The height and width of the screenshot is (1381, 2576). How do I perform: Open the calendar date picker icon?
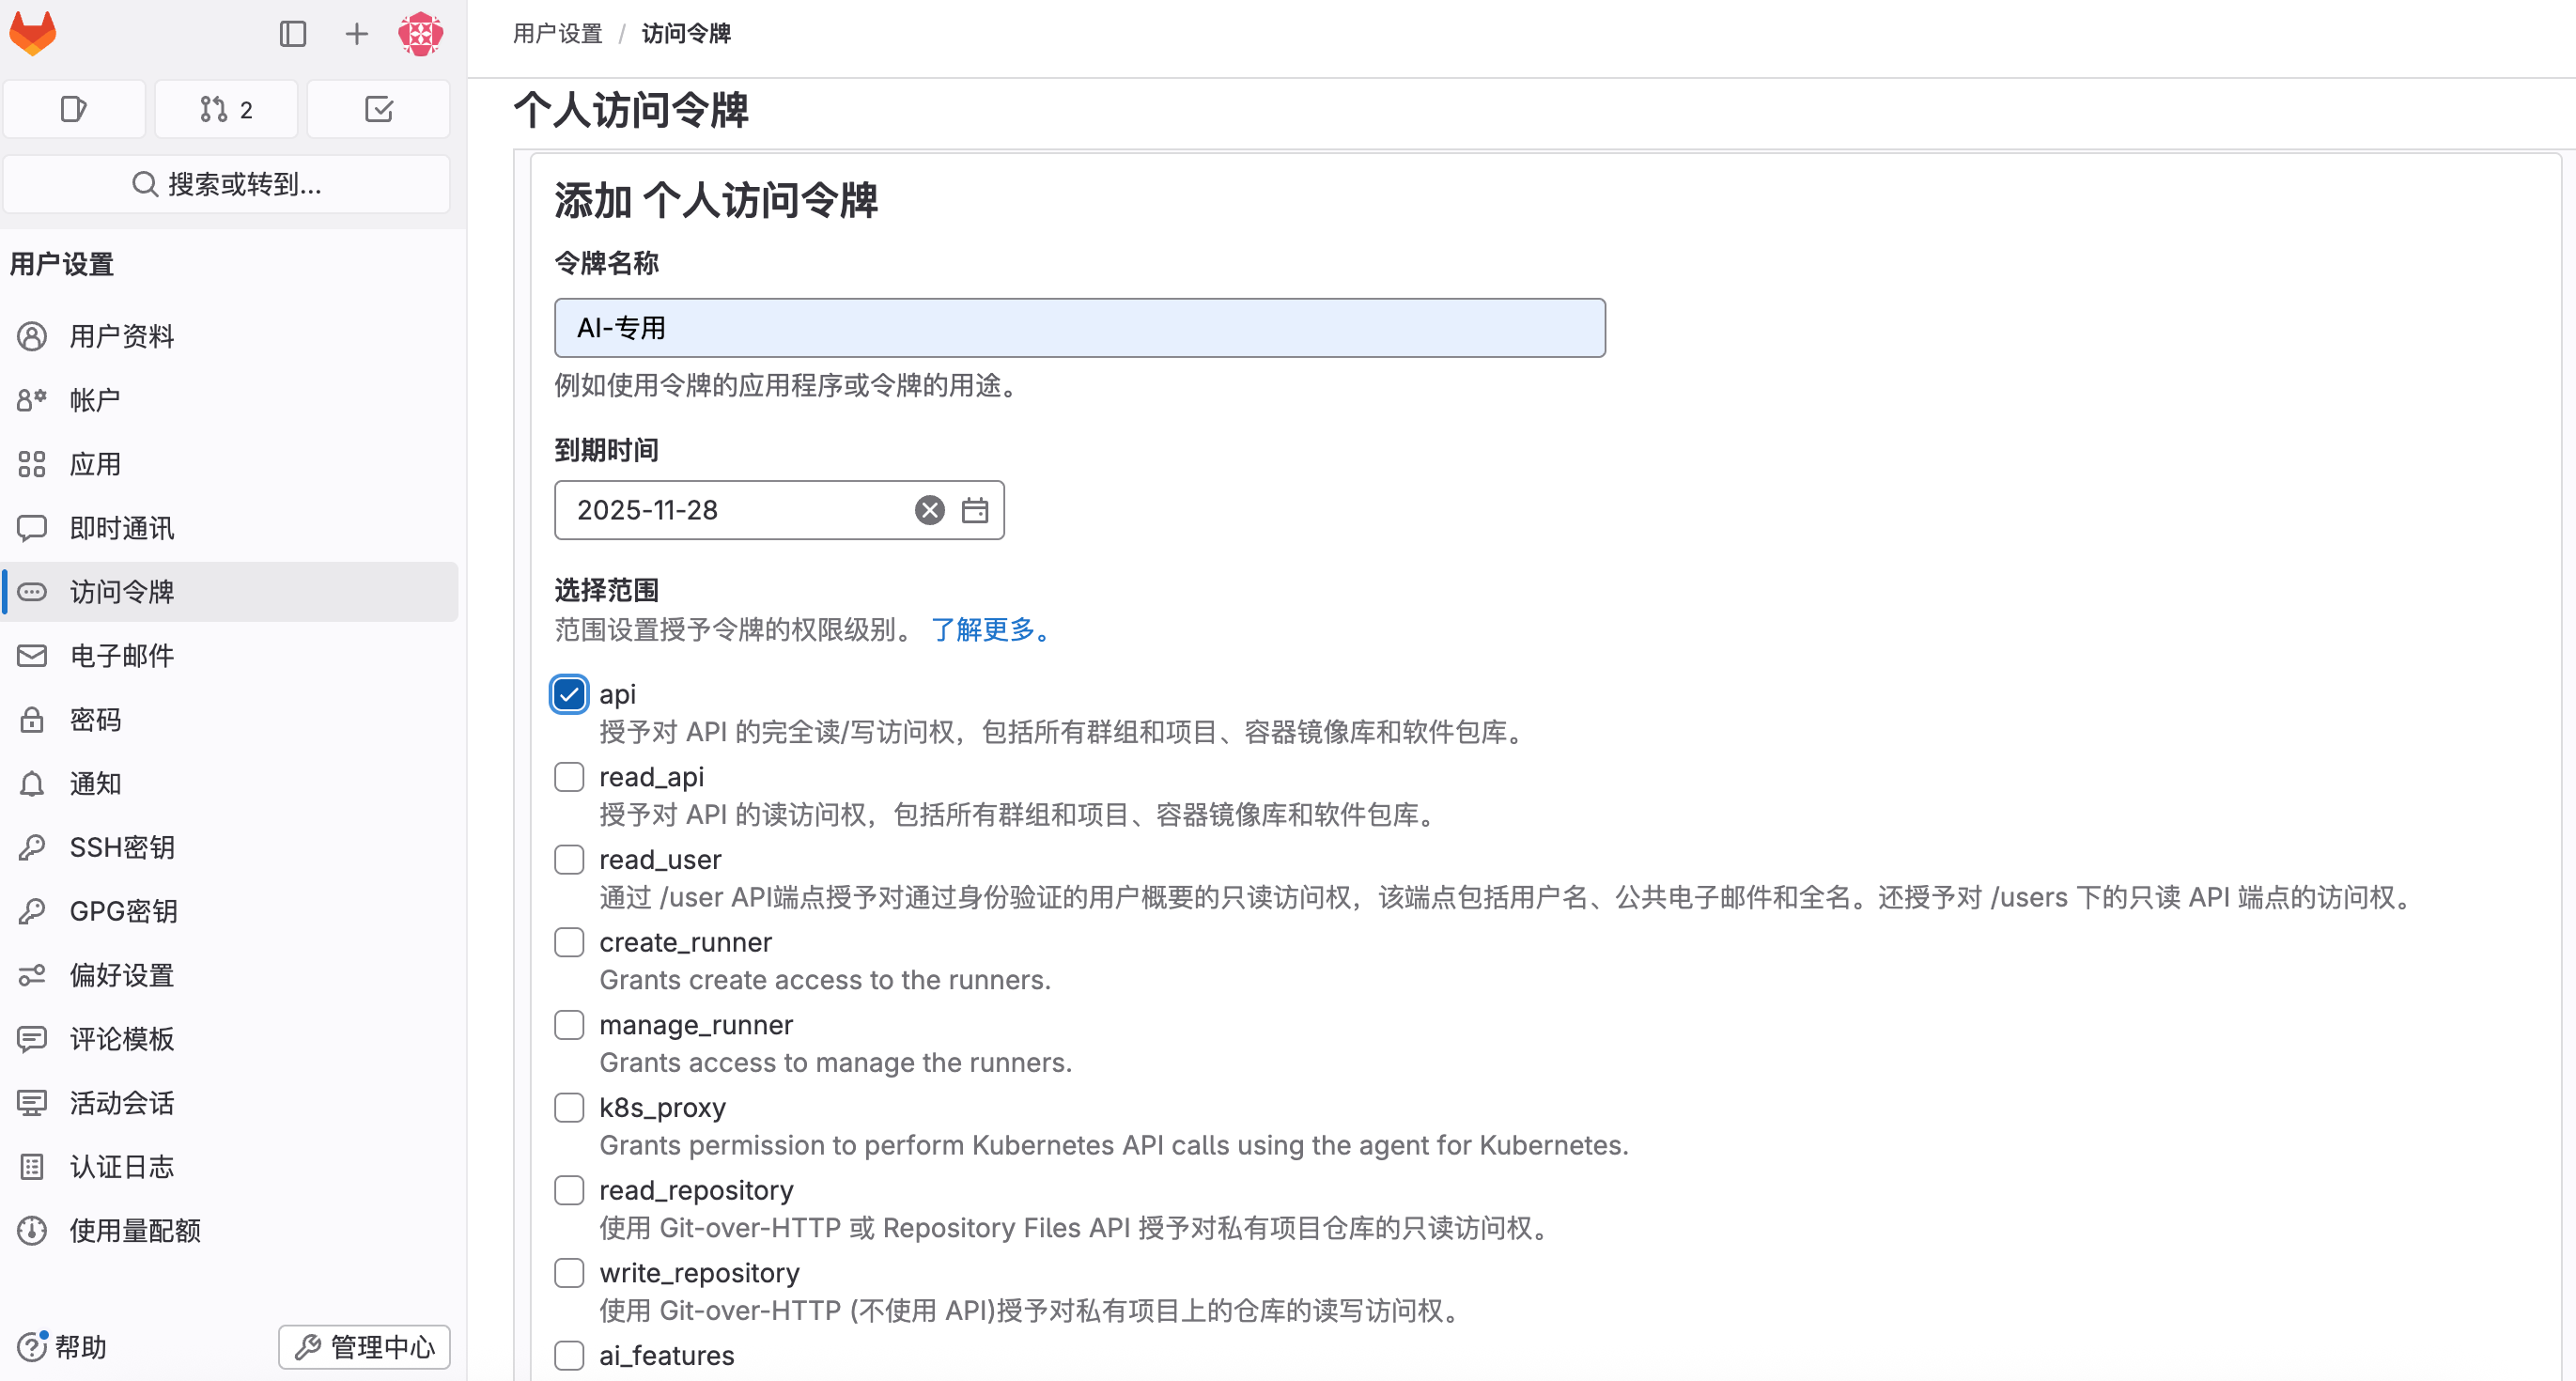pos(974,510)
